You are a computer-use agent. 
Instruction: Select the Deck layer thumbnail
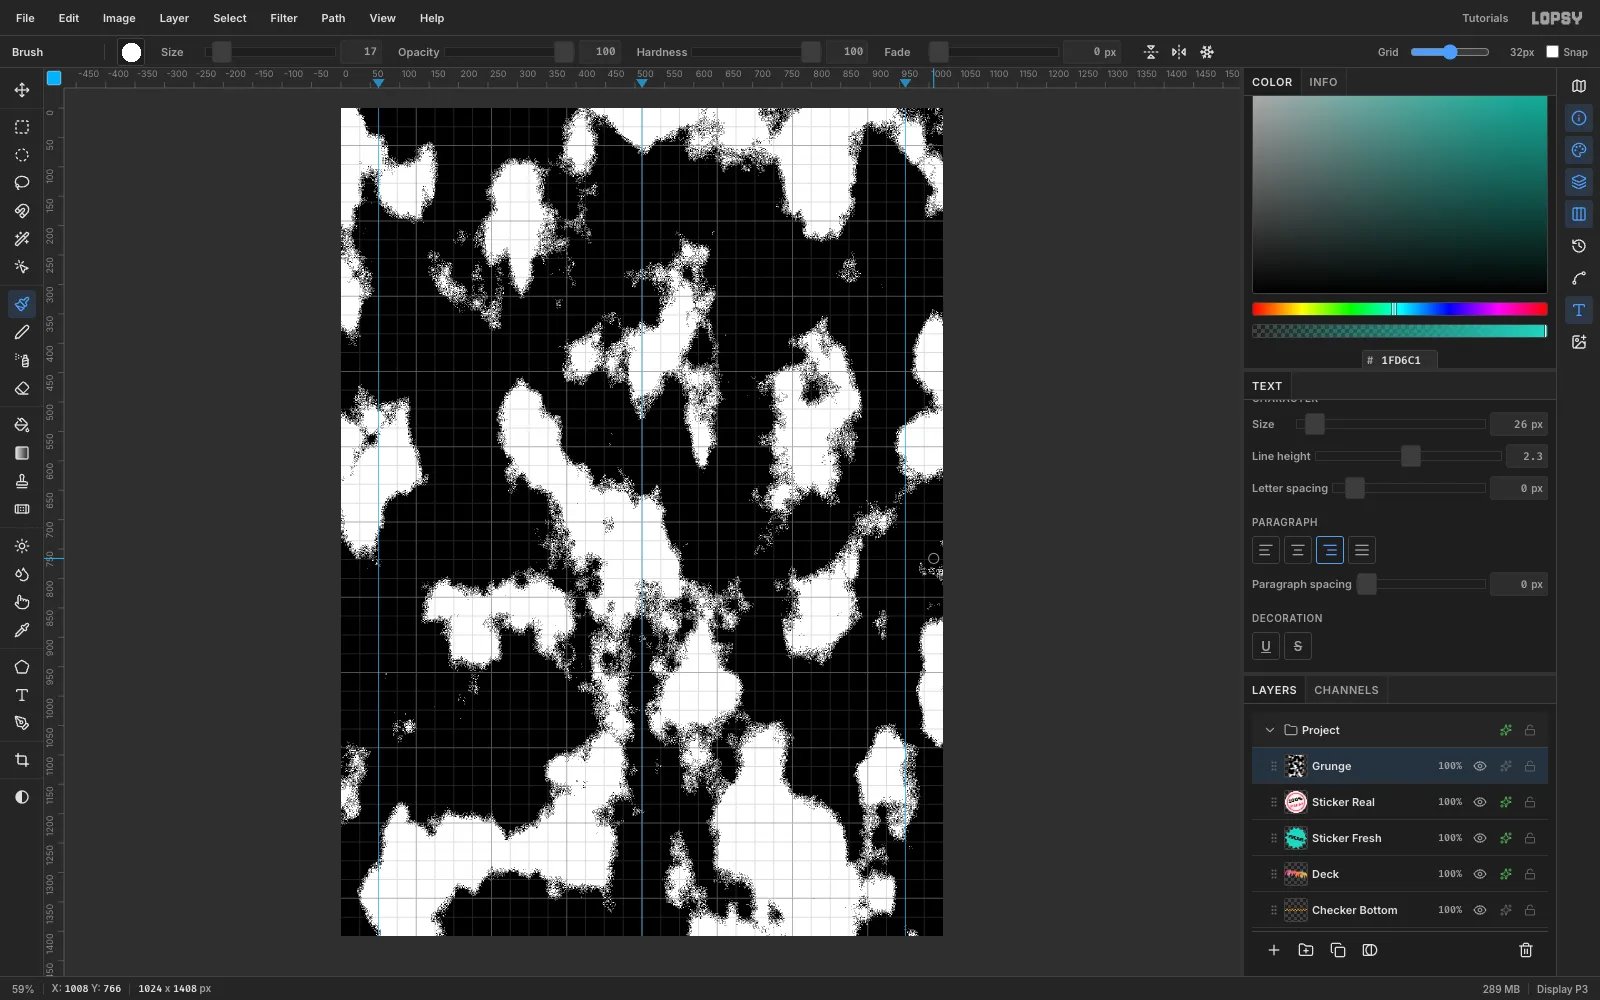pyautogui.click(x=1296, y=874)
